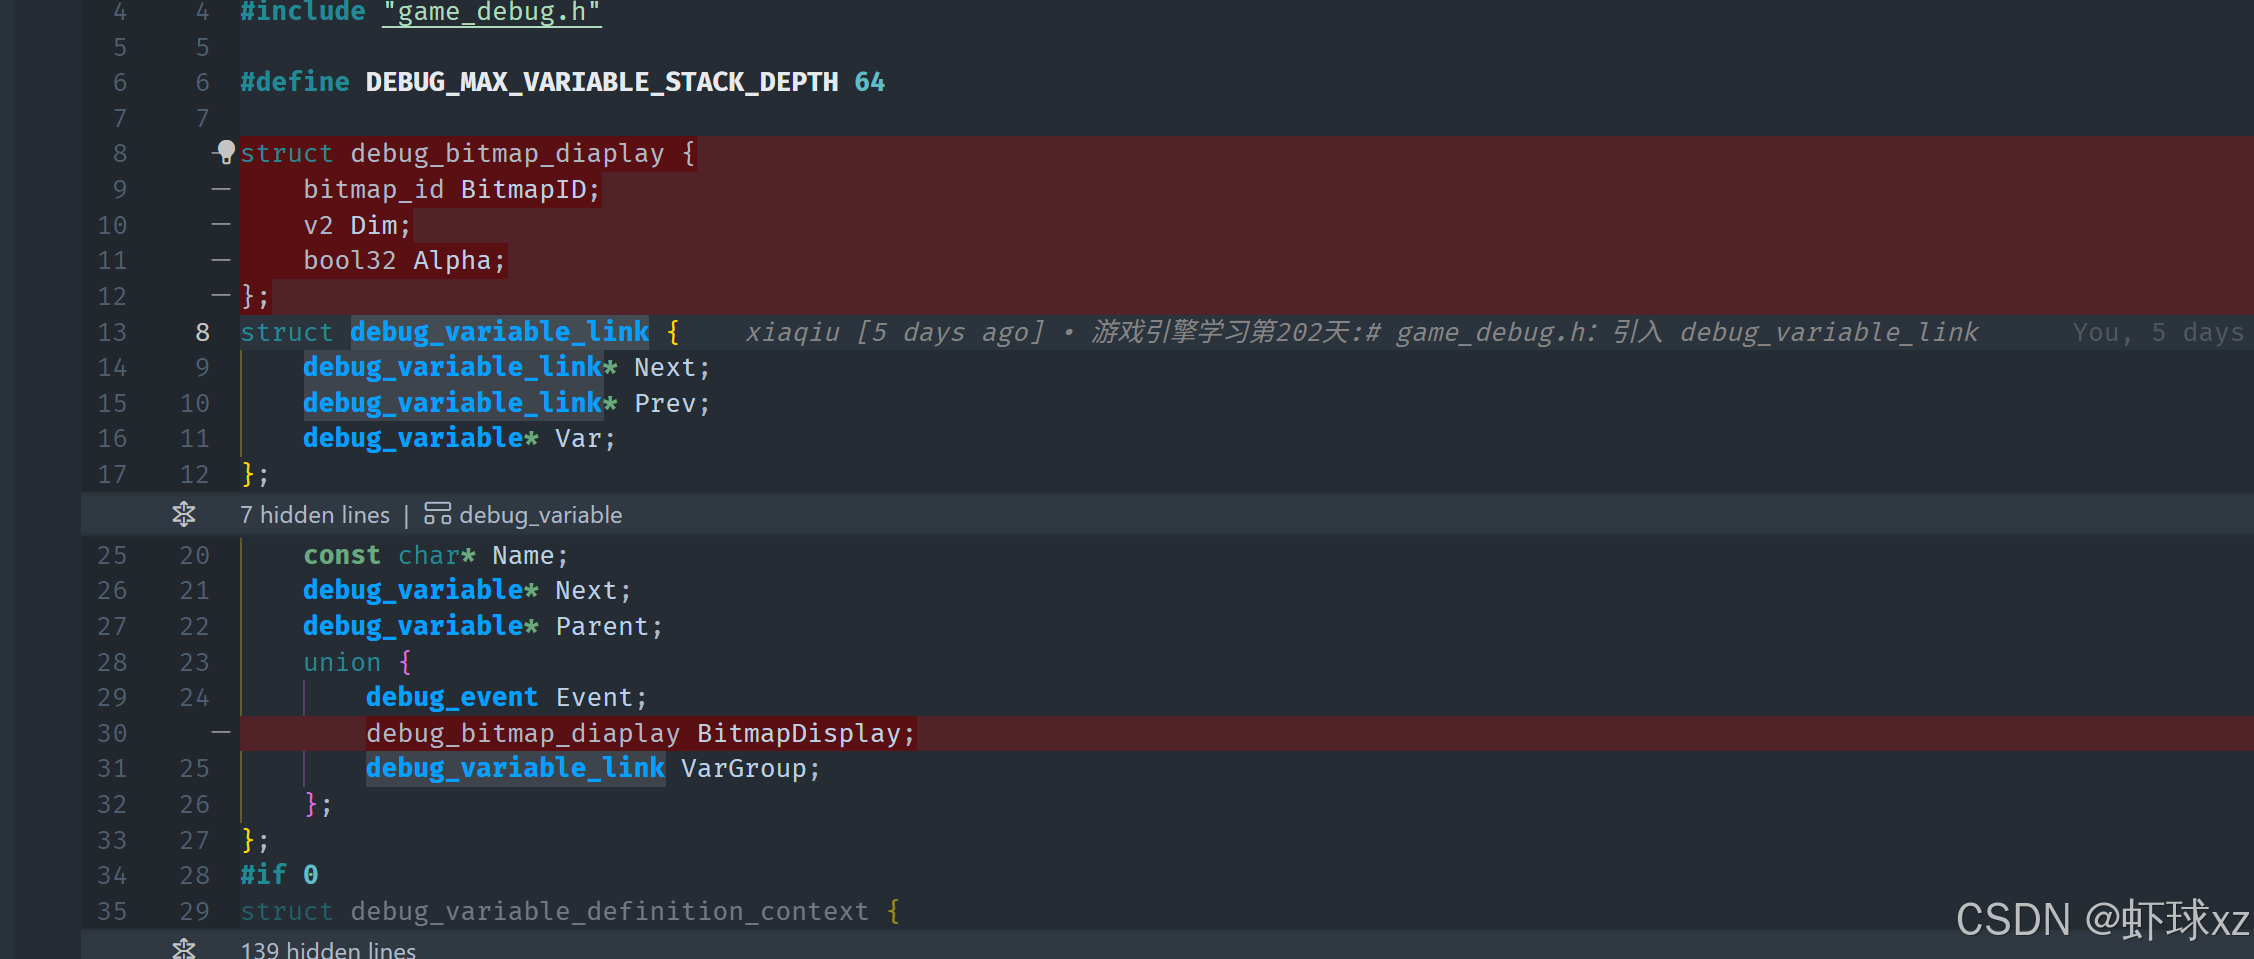Click the "7 hidden lines" label
The image size is (2254, 959).
[x=315, y=515]
